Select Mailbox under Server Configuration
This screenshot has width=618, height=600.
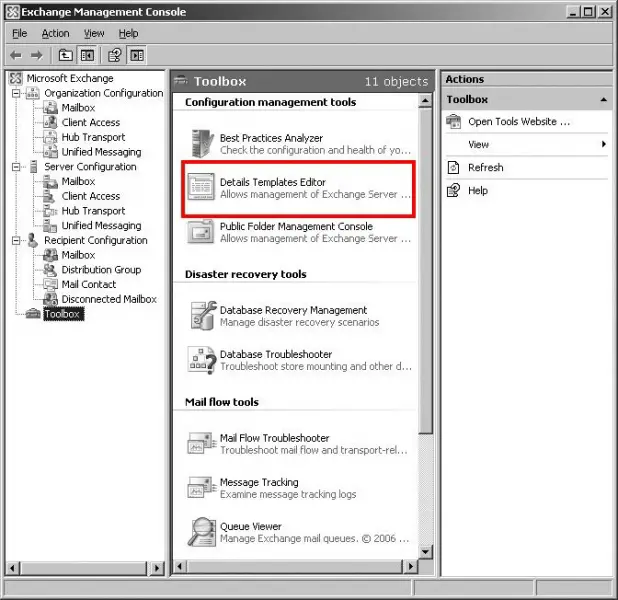pyautogui.click(x=78, y=181)
